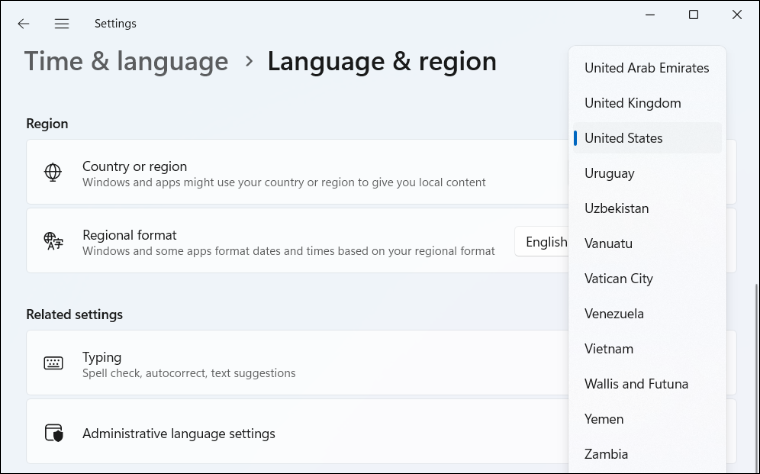Choose United Arab Emirates in the list
This screenshot has height=474, width=760.
tap(647, 68)
